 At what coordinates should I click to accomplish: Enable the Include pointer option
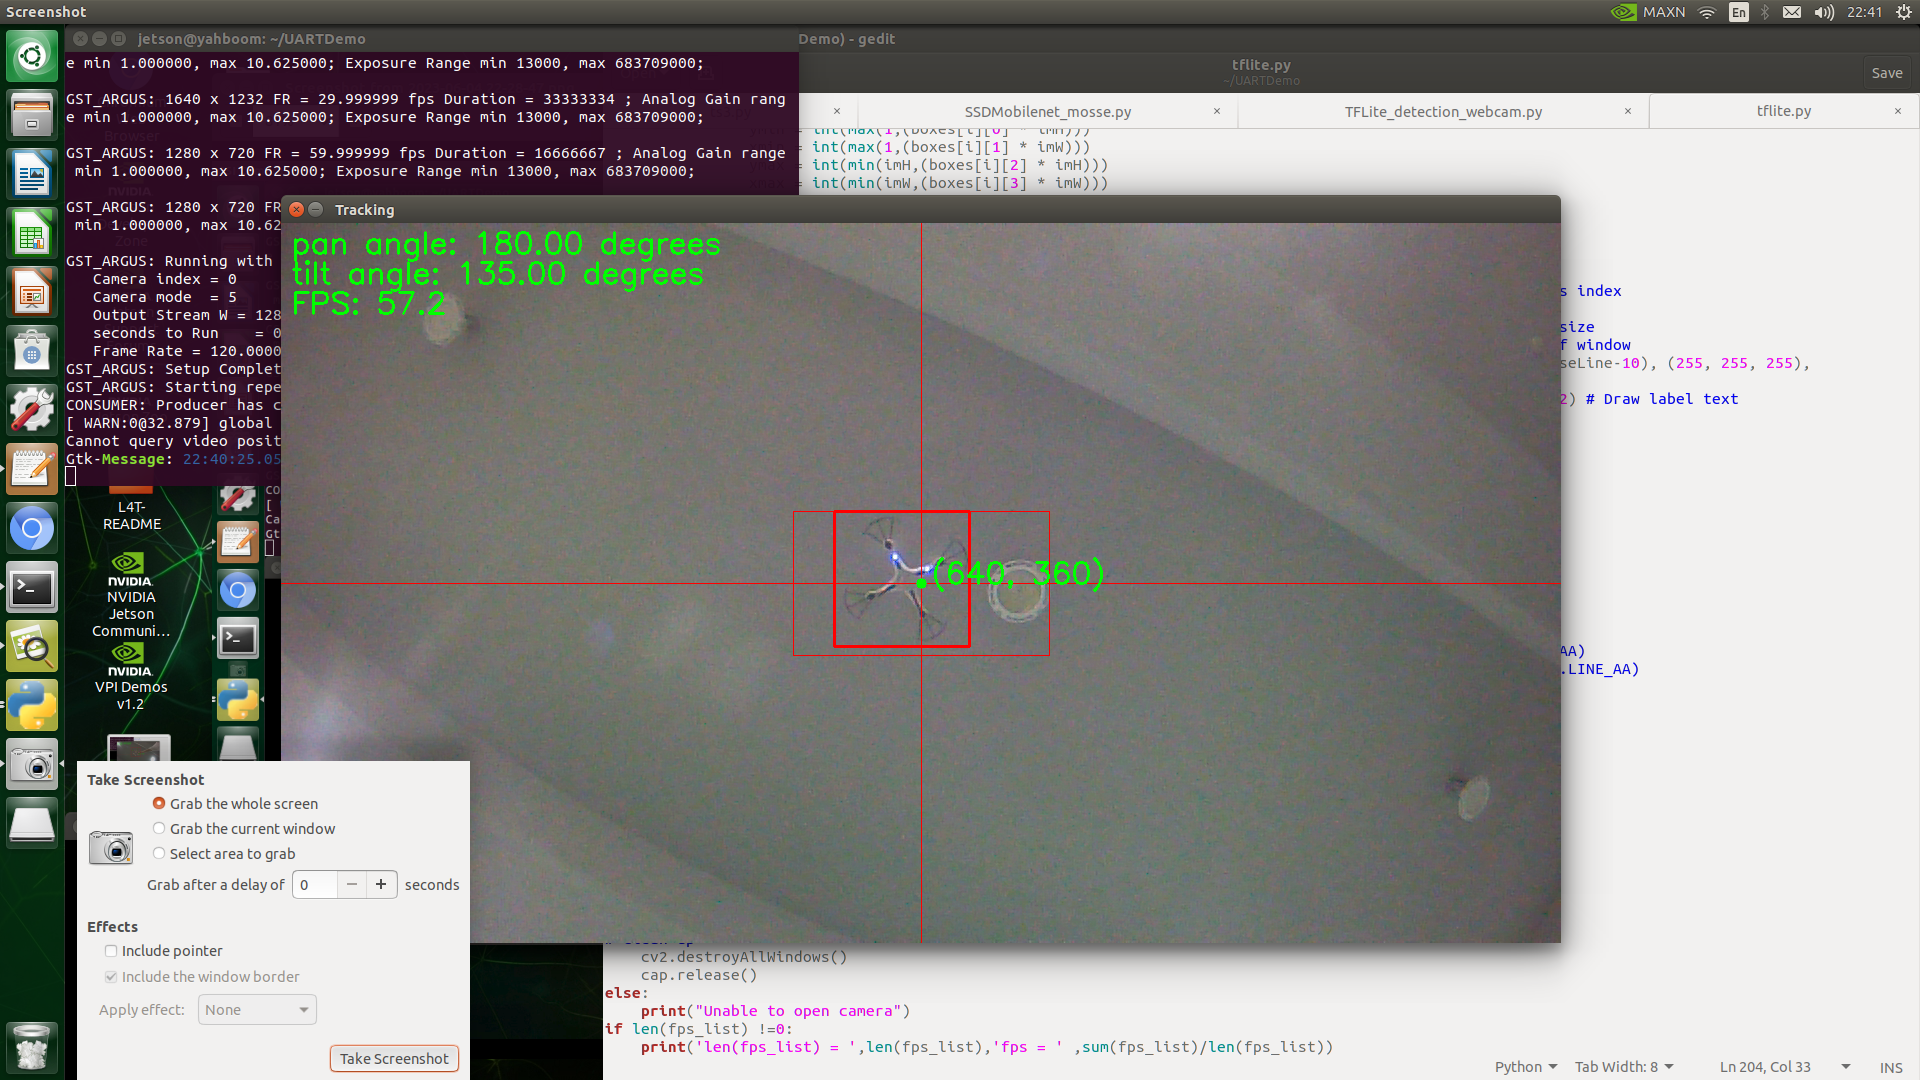tap(110, 950)
